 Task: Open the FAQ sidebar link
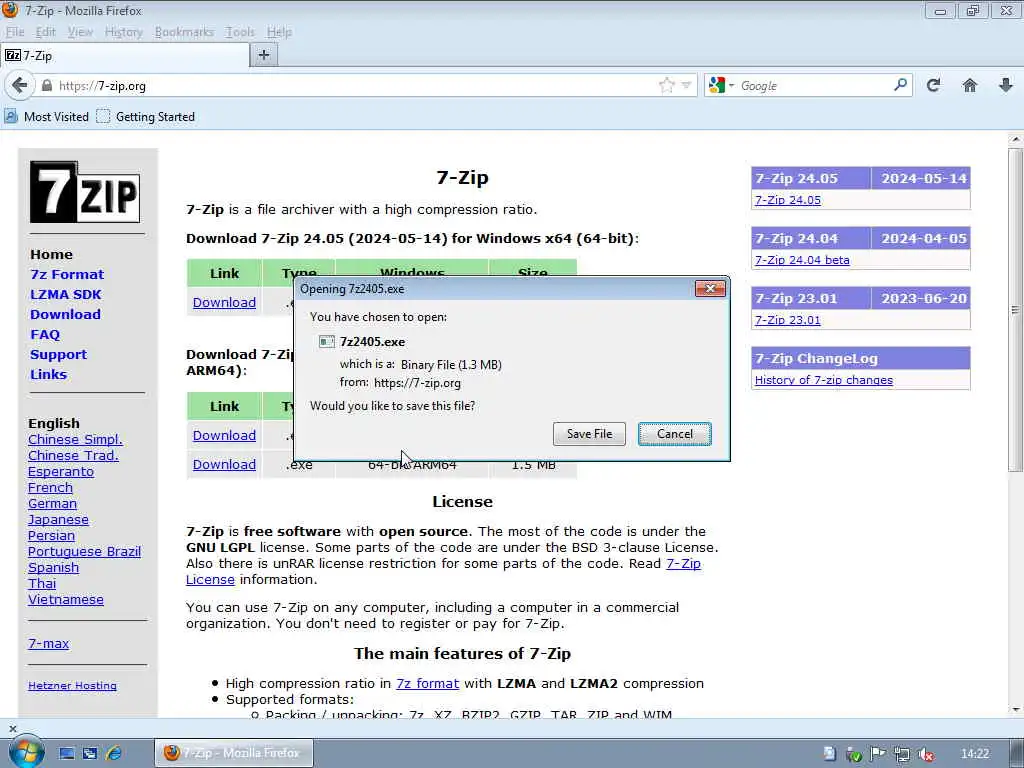(44, 334)
